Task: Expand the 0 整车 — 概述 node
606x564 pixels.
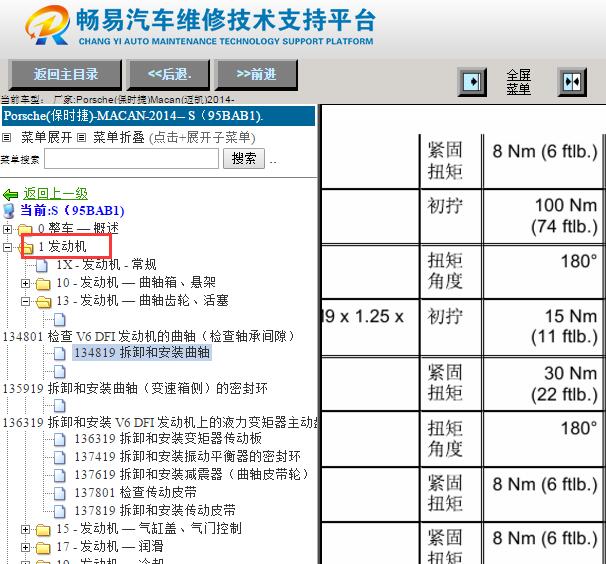Action: click(7, 229)
